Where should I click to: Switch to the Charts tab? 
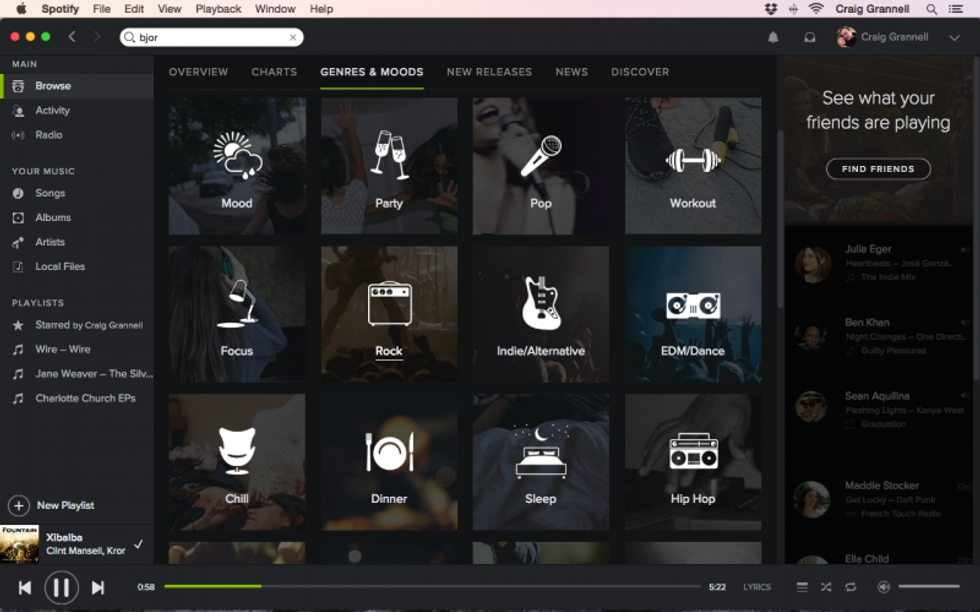click(274, 72)
